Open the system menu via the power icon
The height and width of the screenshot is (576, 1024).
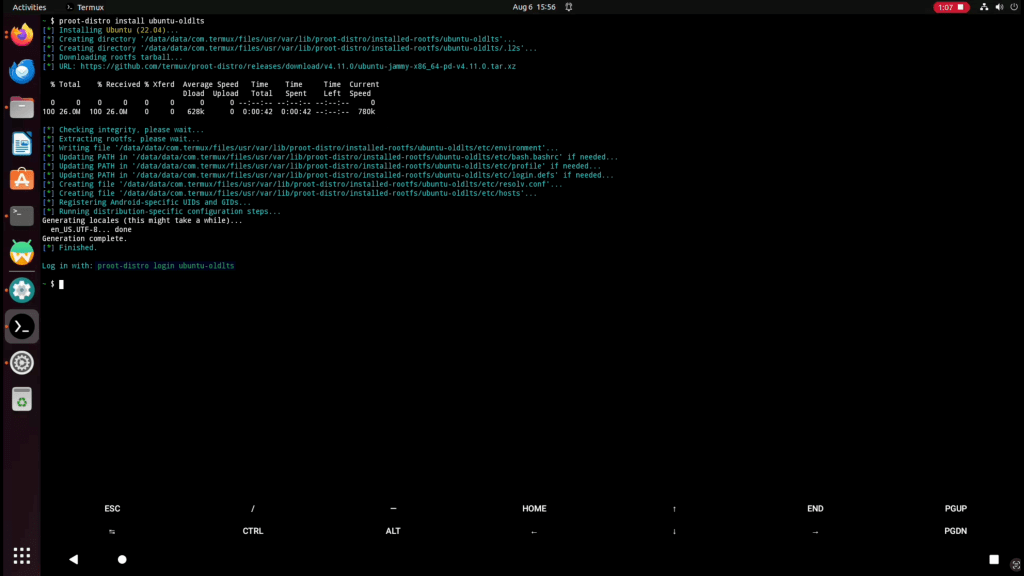coord(1005,7)
